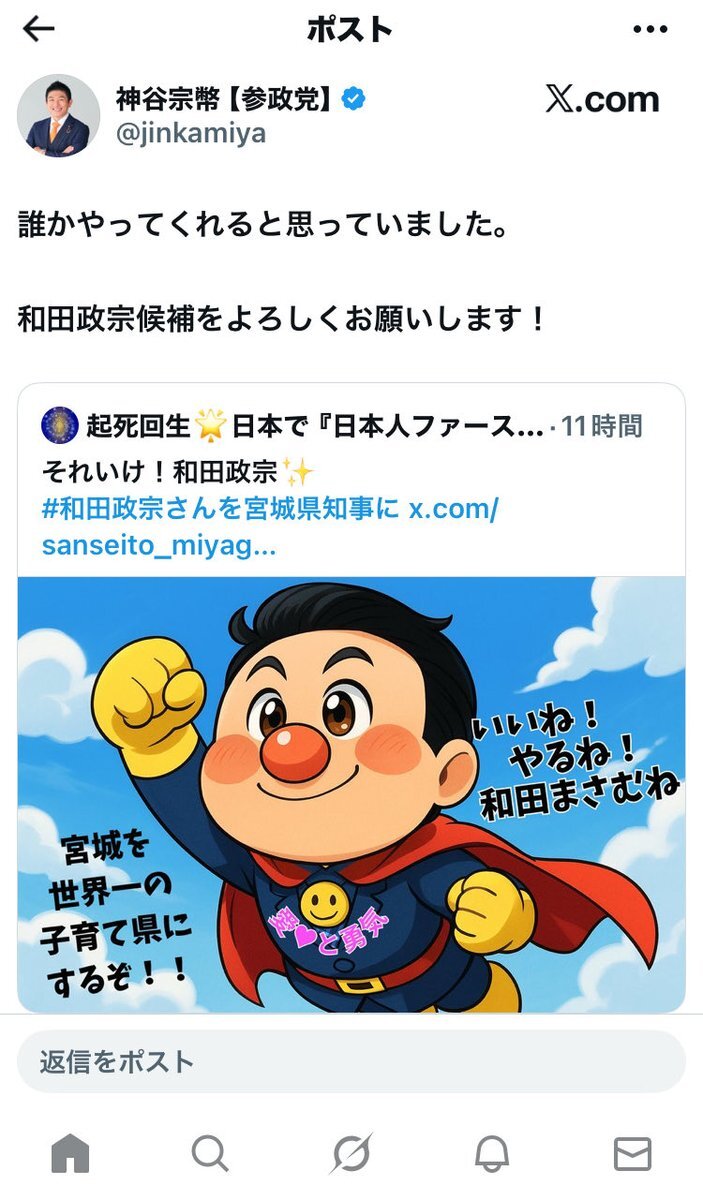Open the Messages envelope tab
This screenshot has height=1200, width=703.
click(632, 1154)
